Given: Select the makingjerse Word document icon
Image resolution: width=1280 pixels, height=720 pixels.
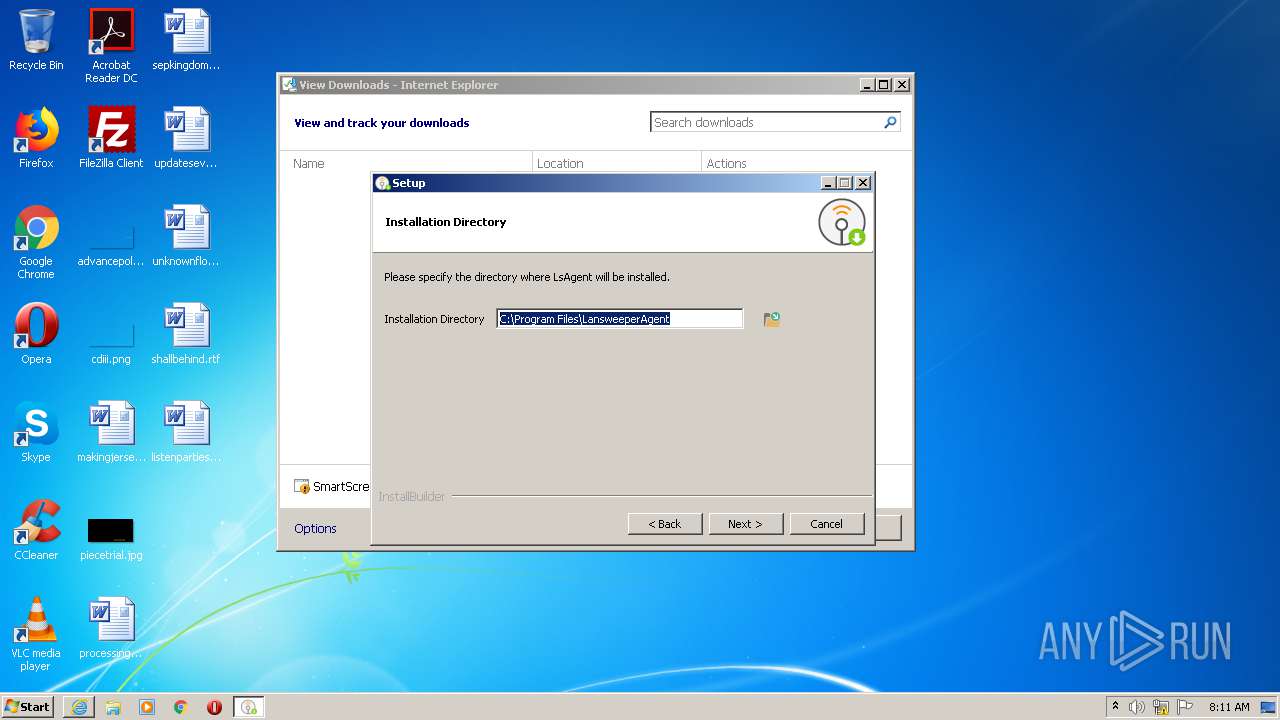Looking at the screenshot, I should pos(111,432).
